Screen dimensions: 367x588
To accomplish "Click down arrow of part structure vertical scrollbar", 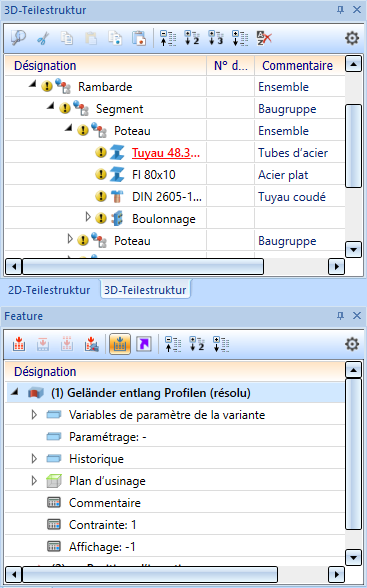I will point(353,250).
